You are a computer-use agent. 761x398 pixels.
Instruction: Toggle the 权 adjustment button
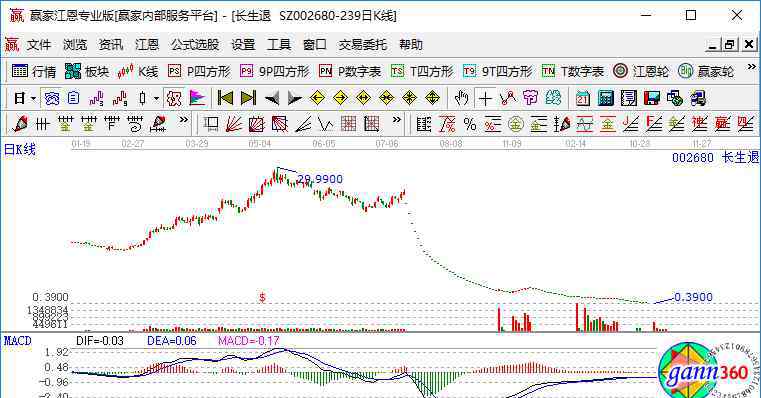pos(174,99)
